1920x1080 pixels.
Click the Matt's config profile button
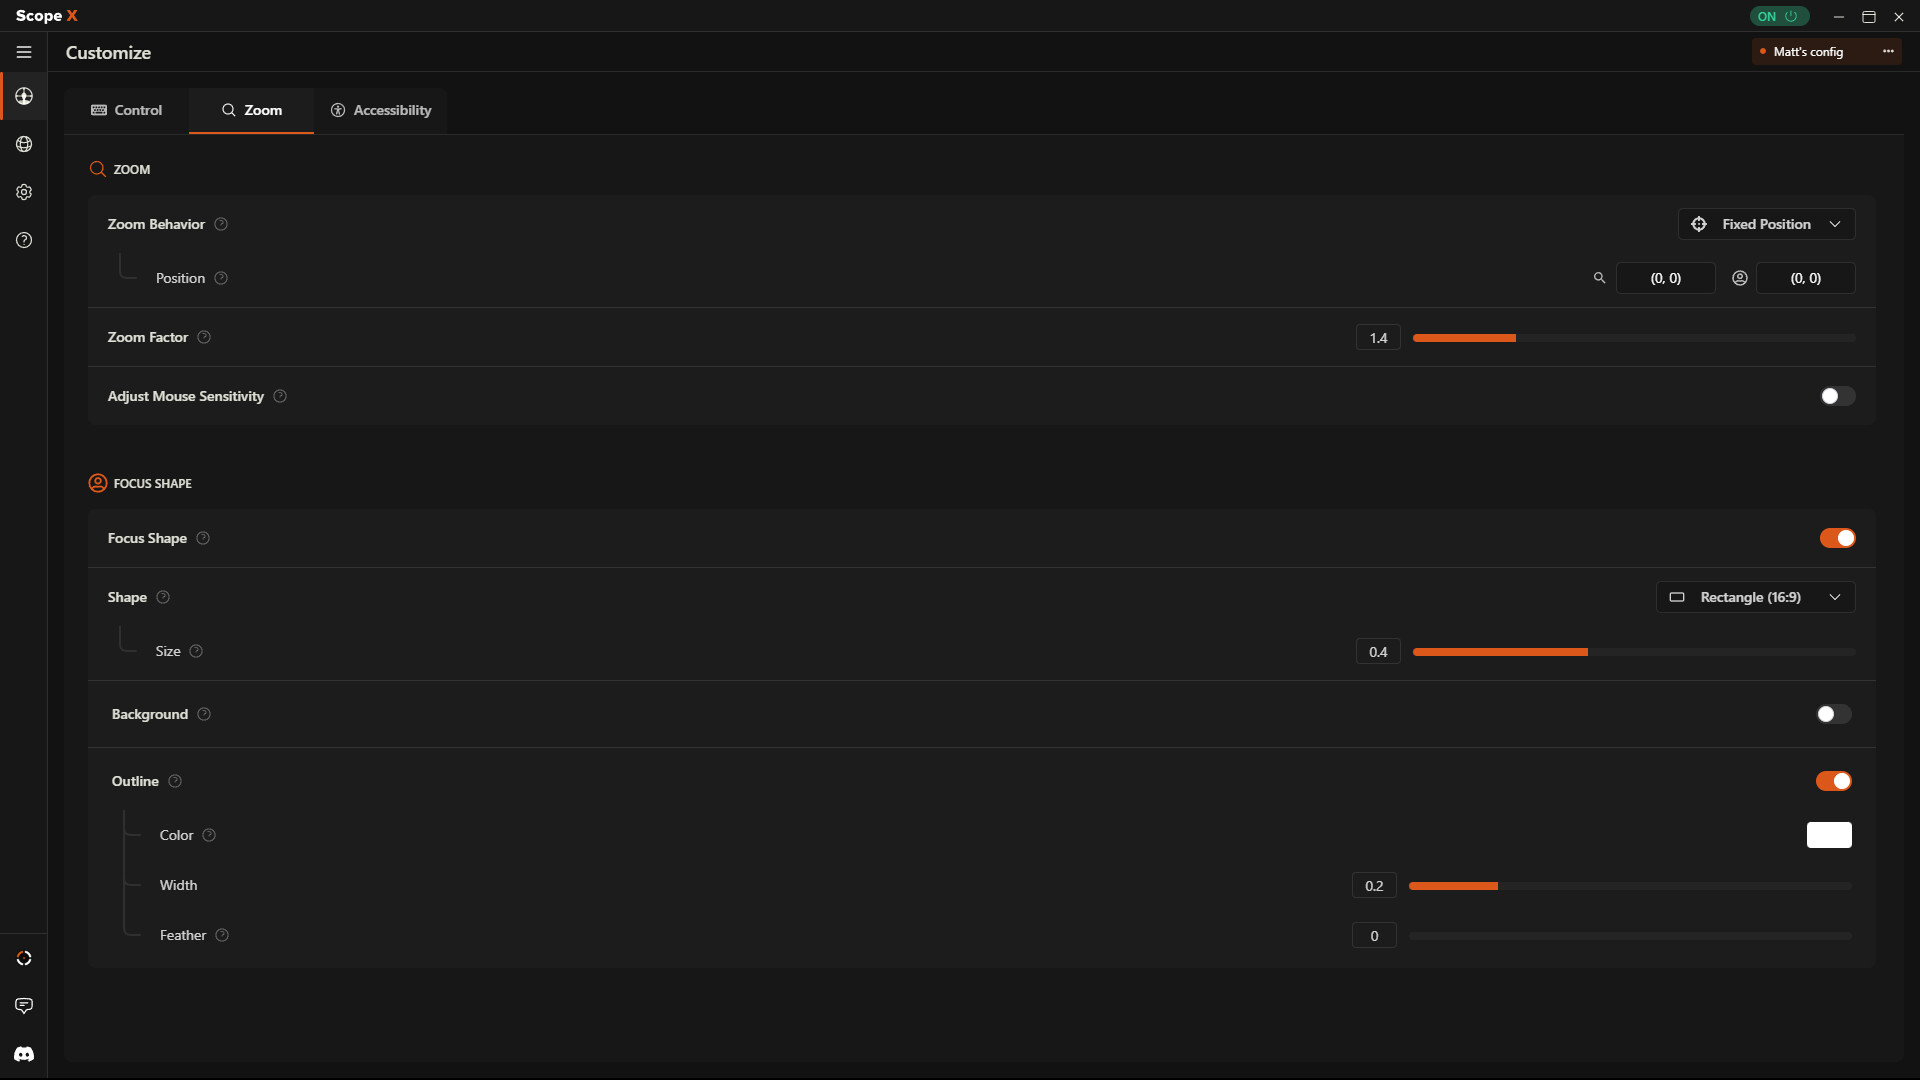pos(1807,51)
